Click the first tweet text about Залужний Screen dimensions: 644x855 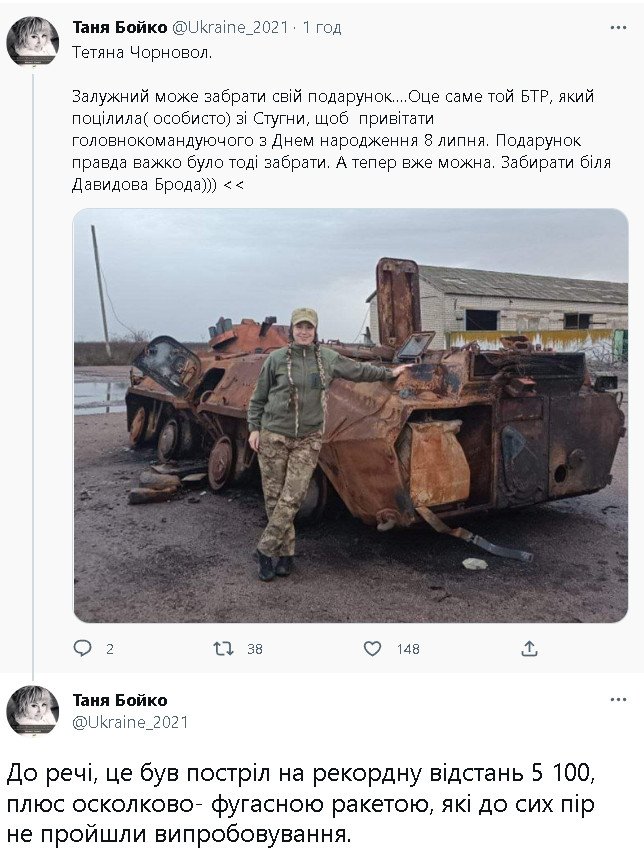[x=341, y=141]
